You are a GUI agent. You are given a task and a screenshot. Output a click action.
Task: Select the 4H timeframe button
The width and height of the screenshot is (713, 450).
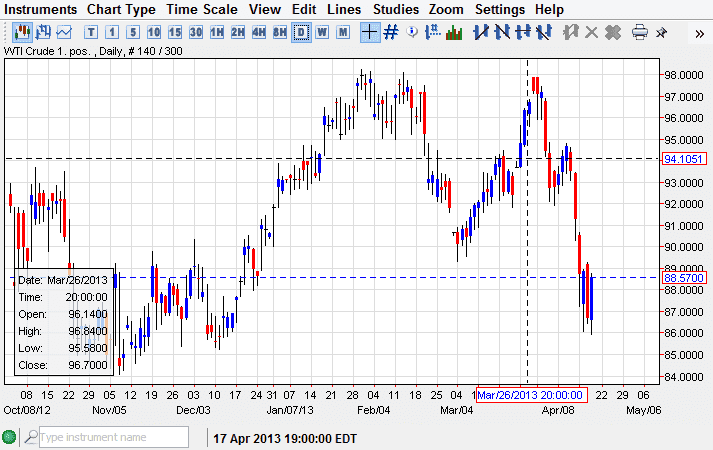[259, 32]
